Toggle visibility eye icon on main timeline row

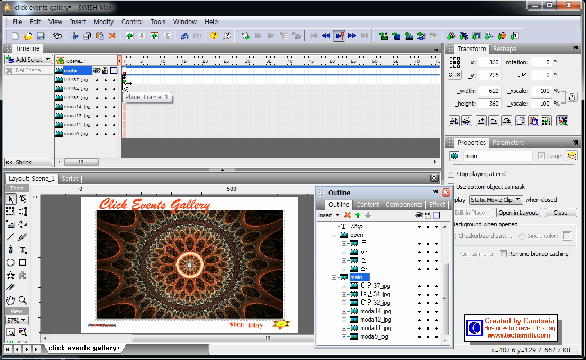coord(97,70)
